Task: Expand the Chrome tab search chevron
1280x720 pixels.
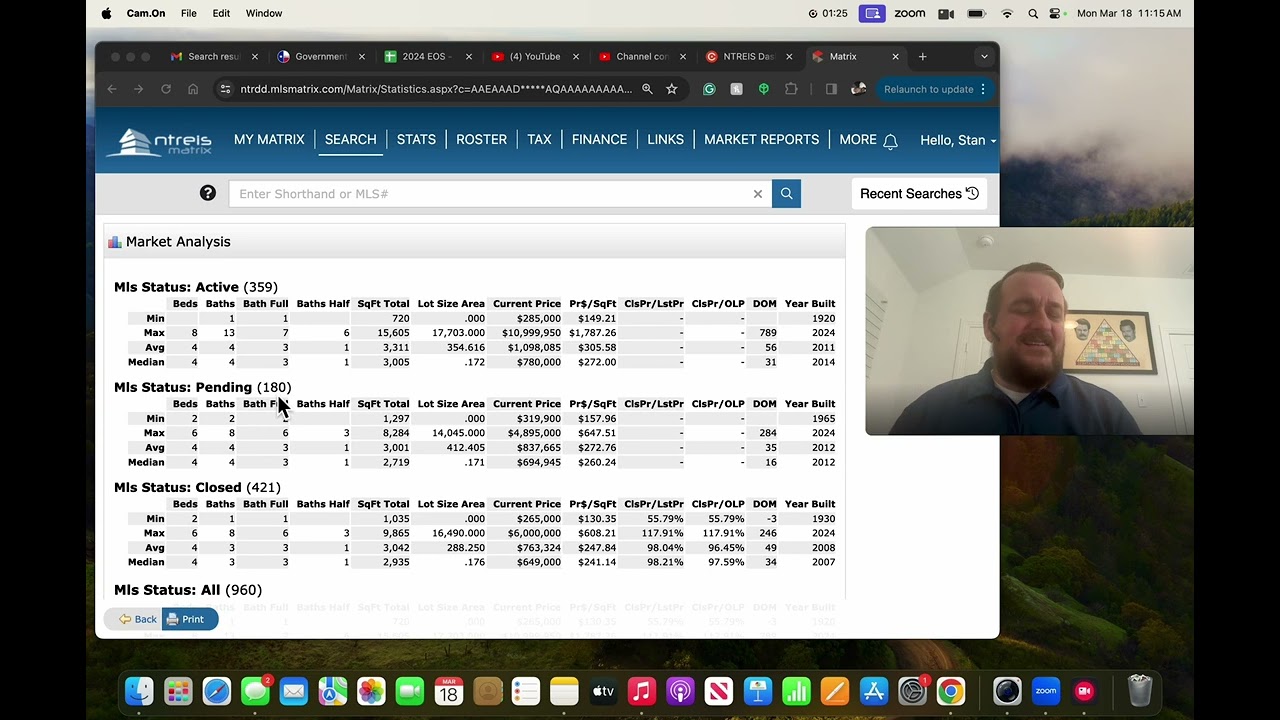Action: [x=984, y=57]
